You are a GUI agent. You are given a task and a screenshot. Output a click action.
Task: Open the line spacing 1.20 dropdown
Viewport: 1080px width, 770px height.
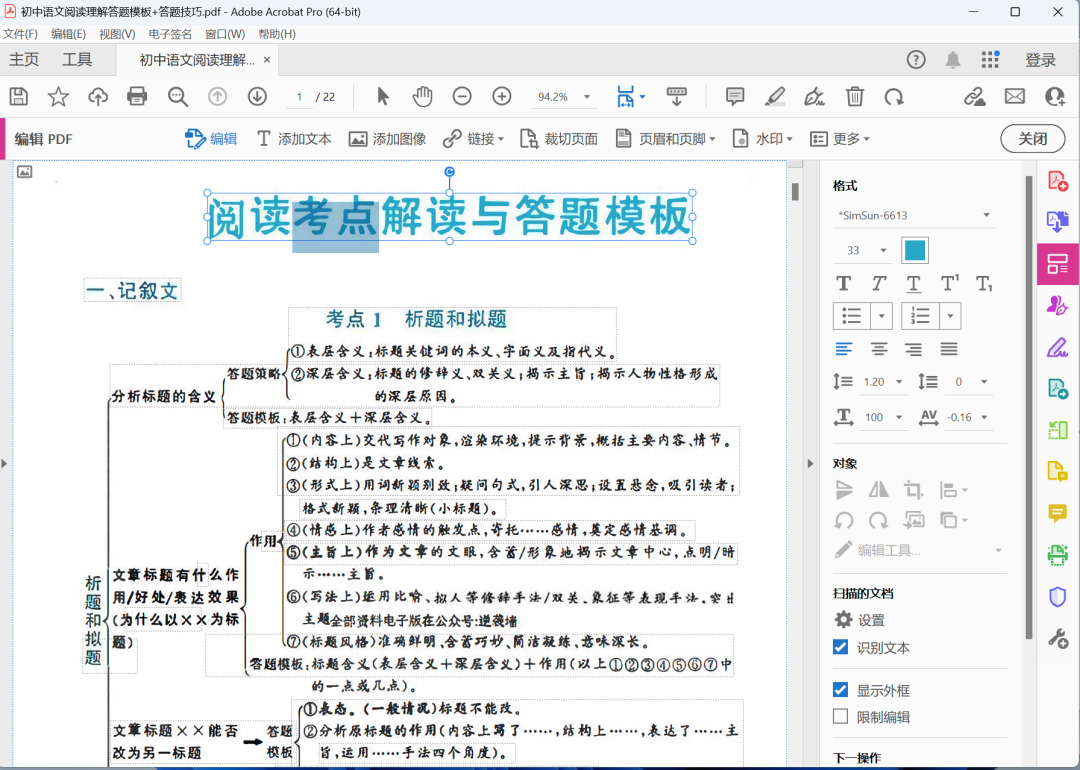899,382
